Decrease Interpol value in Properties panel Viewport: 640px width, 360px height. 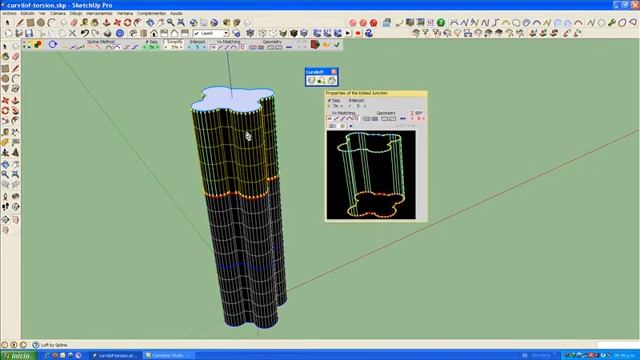pyautogui.click(x=350, y=106)
